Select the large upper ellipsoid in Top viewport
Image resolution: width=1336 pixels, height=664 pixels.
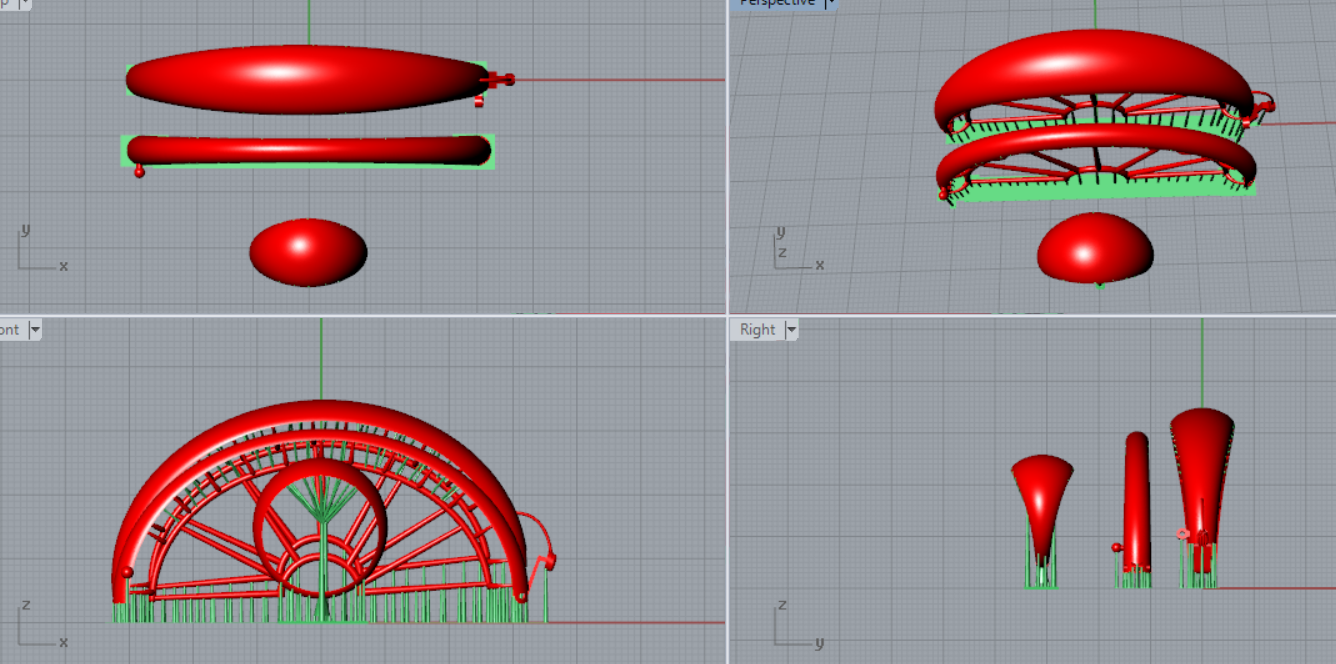click(300, 80)
